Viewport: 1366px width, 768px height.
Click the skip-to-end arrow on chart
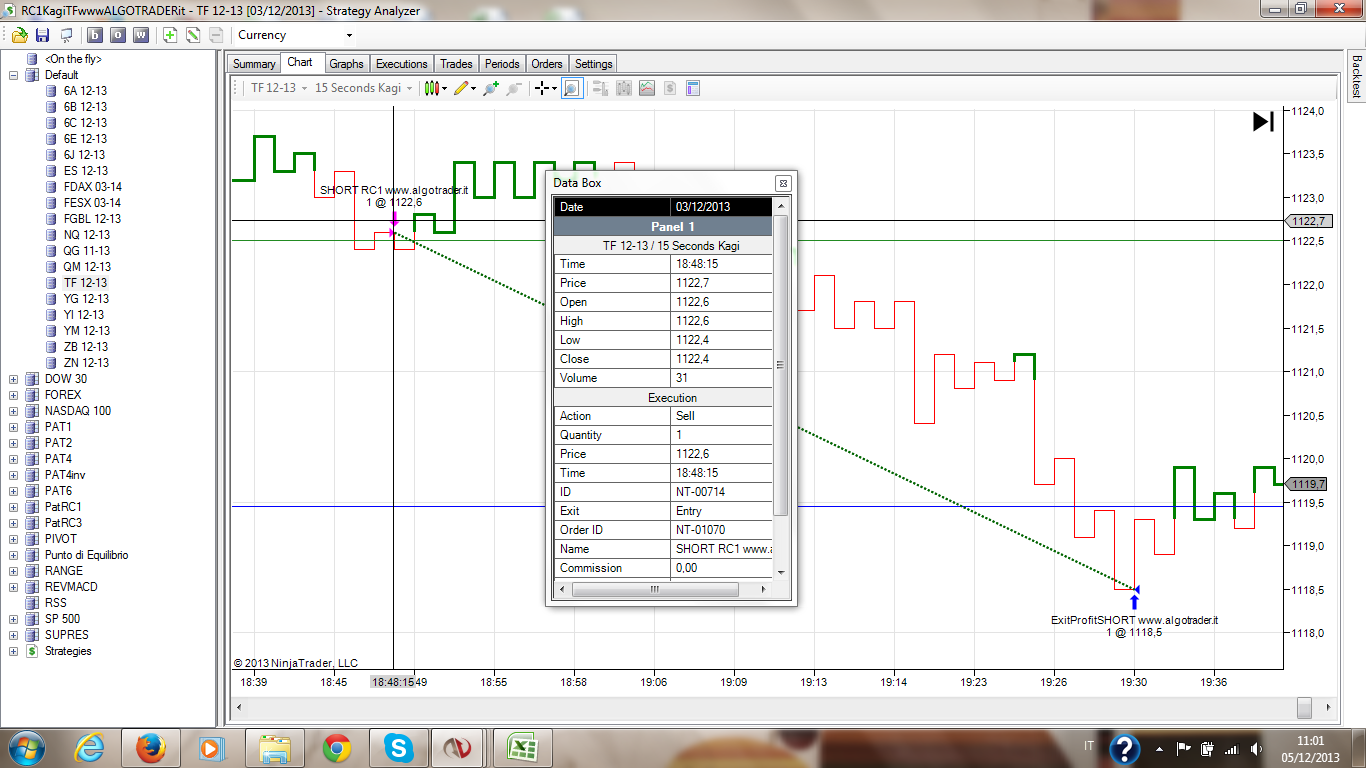[x=1263, y=122]
